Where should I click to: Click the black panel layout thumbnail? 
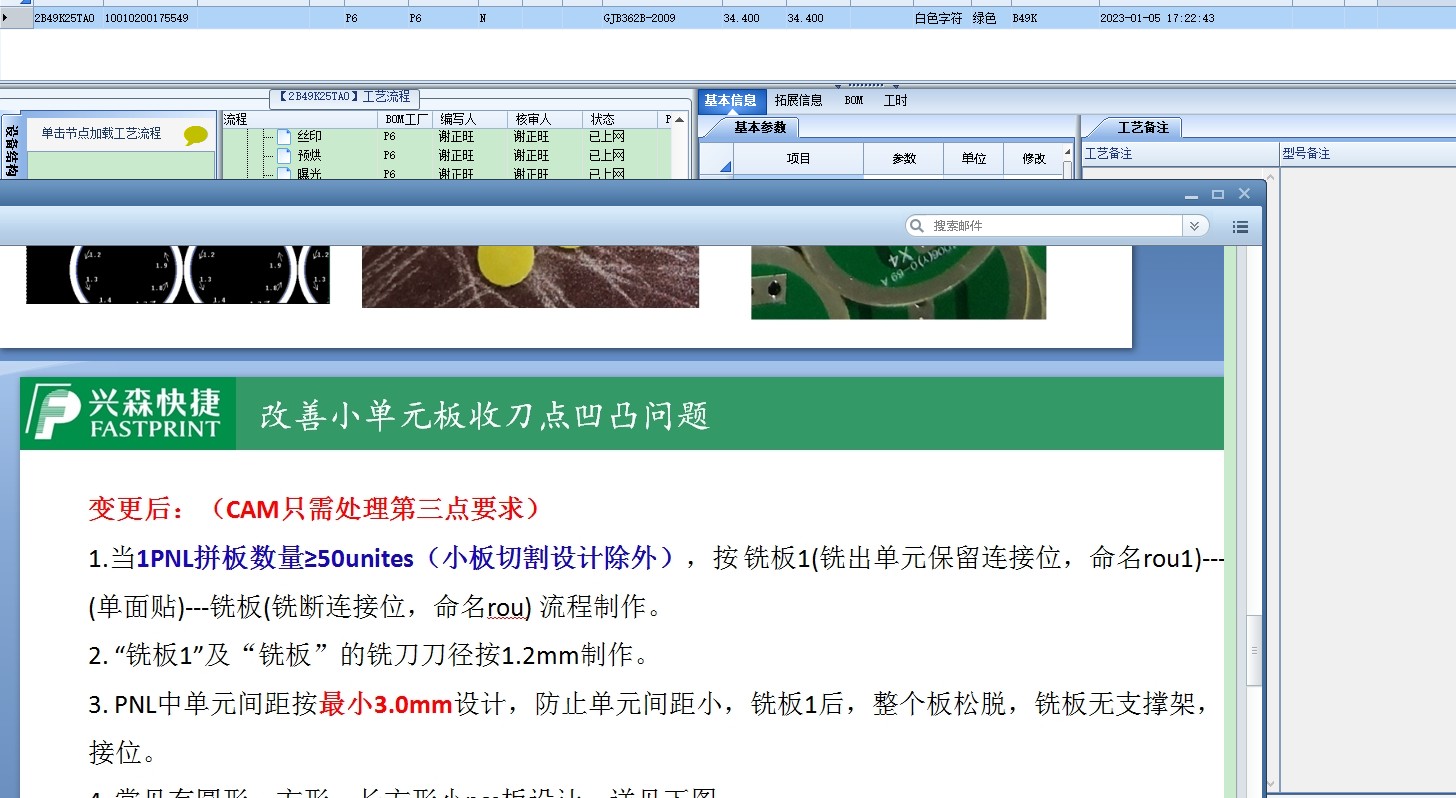178,274
